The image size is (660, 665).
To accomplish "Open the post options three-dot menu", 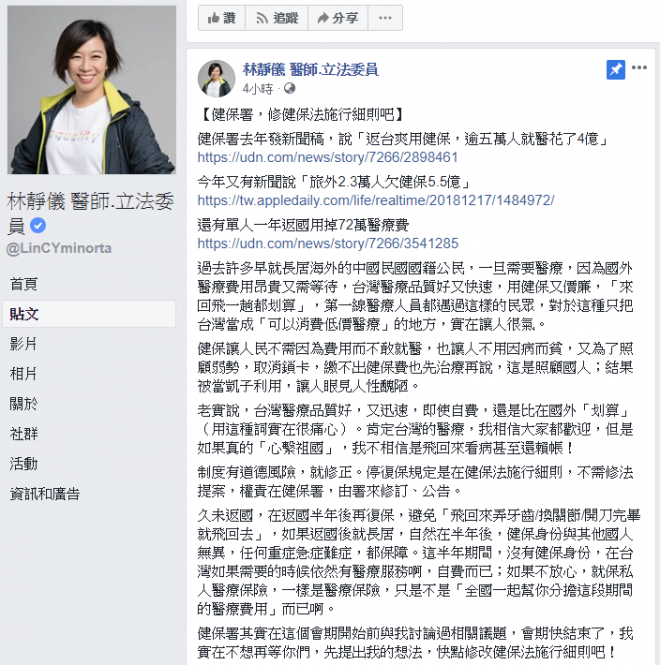I will pos(639,68).
